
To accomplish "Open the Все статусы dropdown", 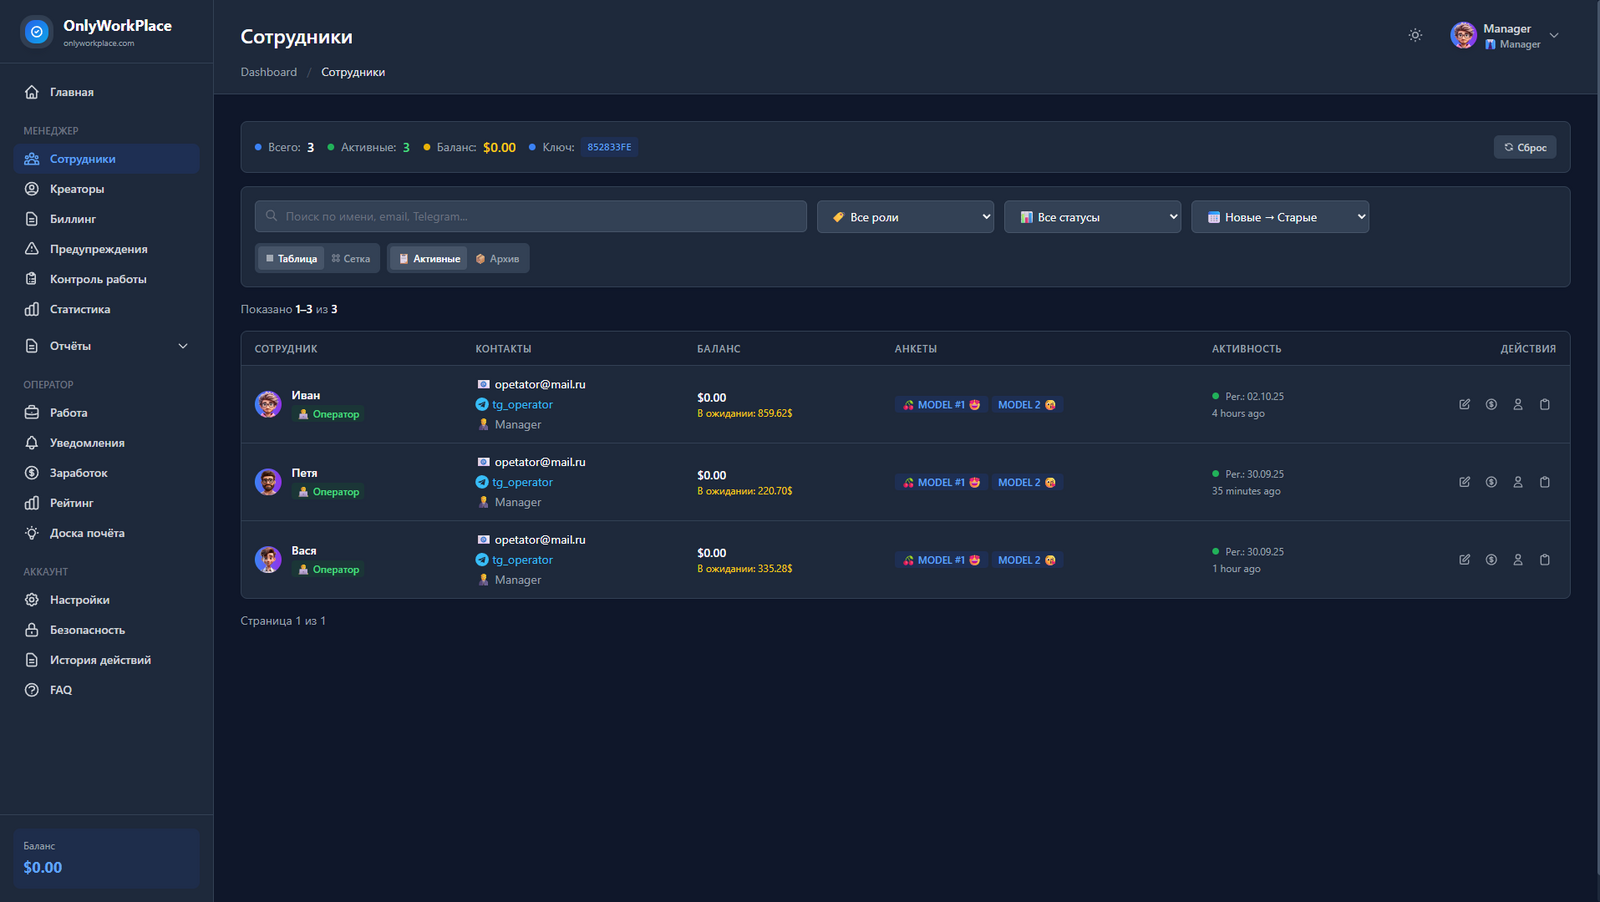I will [1092, 217].
